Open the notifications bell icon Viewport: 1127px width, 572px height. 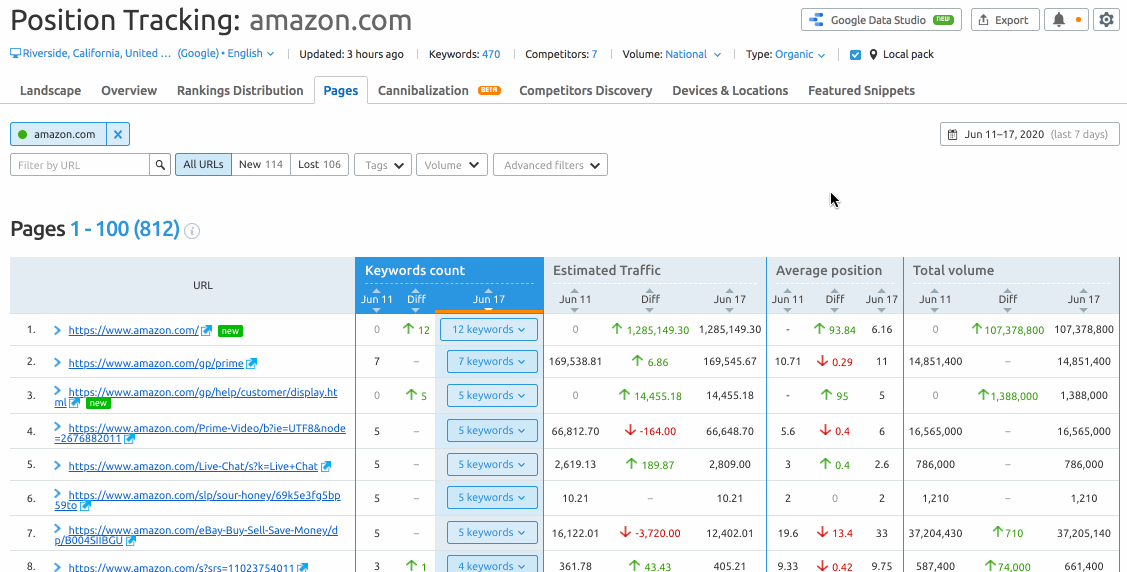[x=1067, y=20]
